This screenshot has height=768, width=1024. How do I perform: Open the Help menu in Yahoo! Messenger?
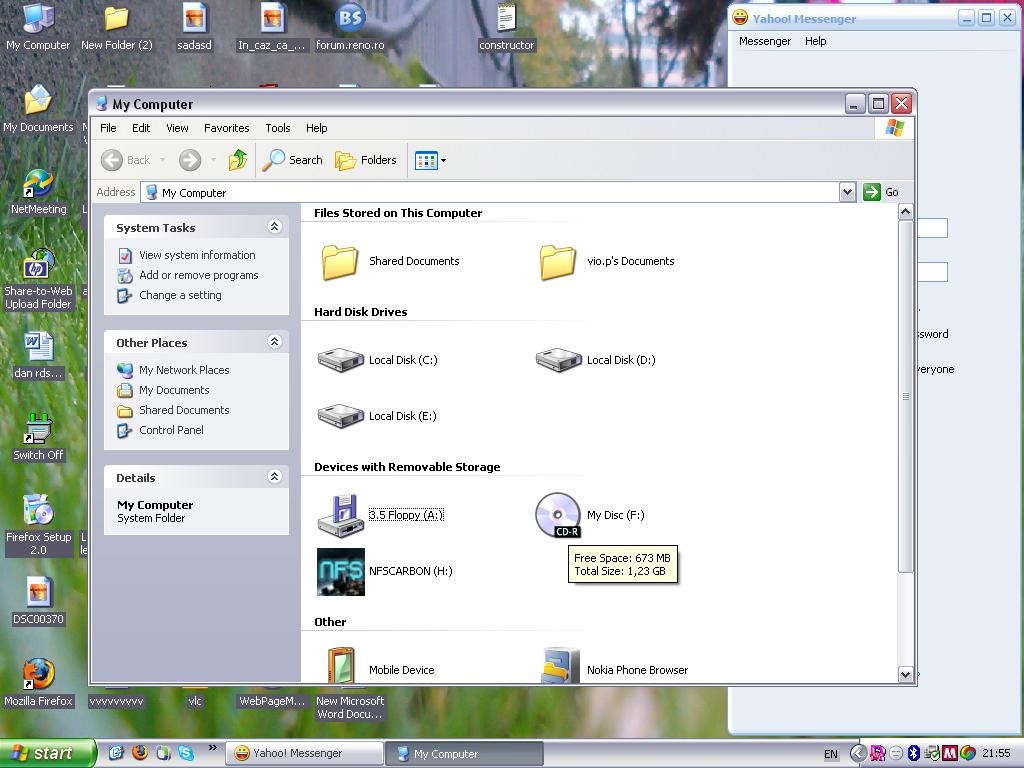click(x=816, y=41)
